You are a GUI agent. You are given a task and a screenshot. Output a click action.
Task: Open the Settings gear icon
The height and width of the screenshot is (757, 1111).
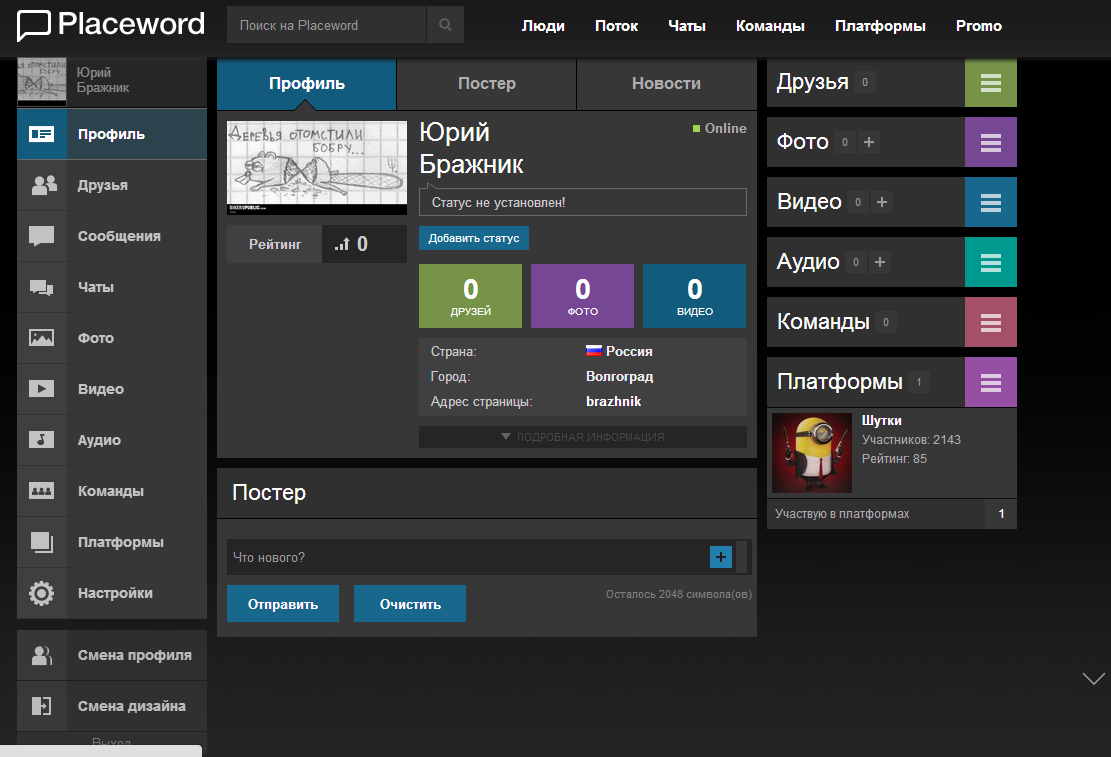point(42,593)
